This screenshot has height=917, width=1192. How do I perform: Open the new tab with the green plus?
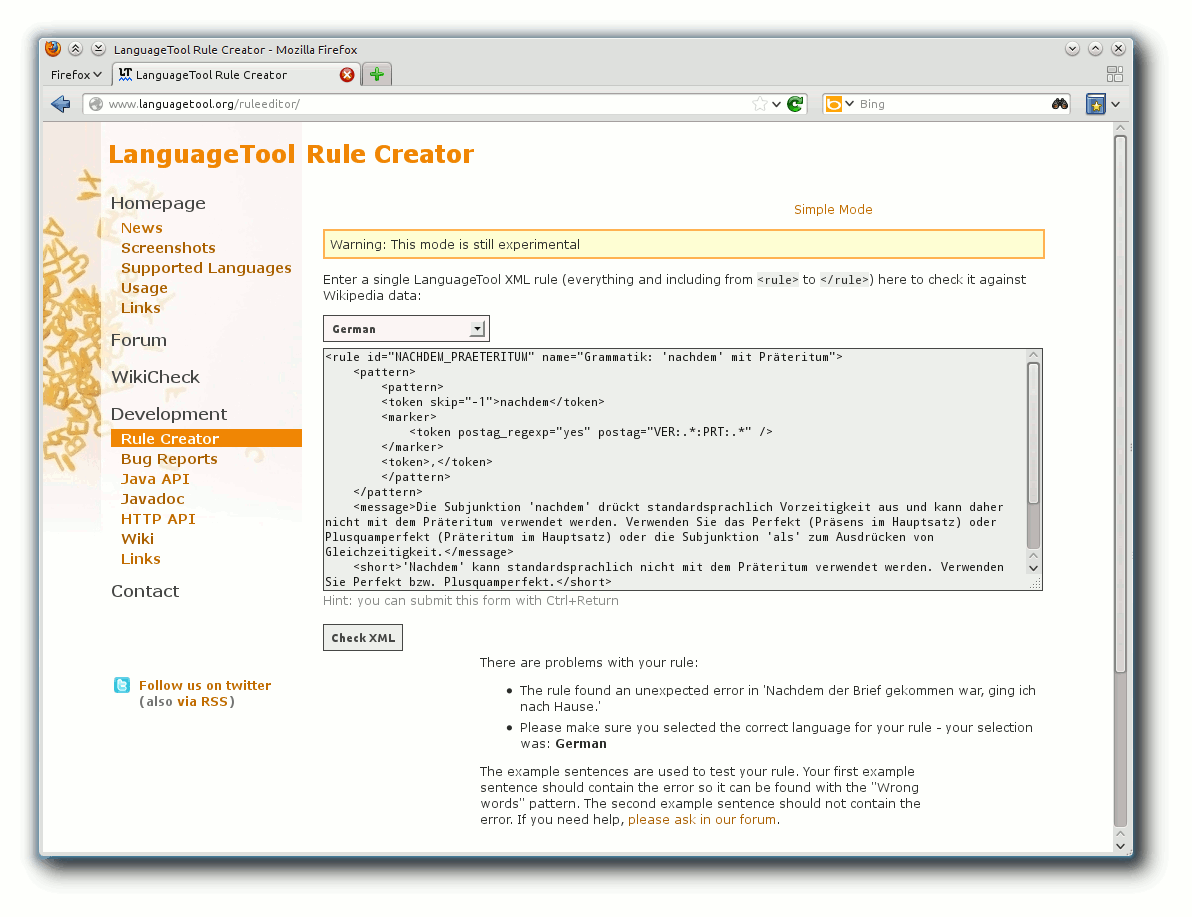[376, 75]
